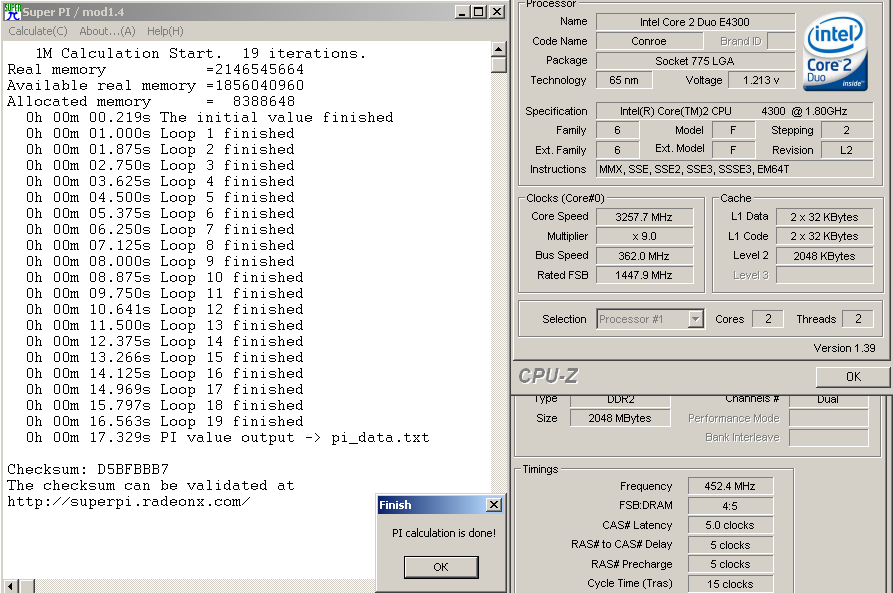Click the processor name Intel Core 2 Duo E4300
893x593 pixels.
point(695,22)
